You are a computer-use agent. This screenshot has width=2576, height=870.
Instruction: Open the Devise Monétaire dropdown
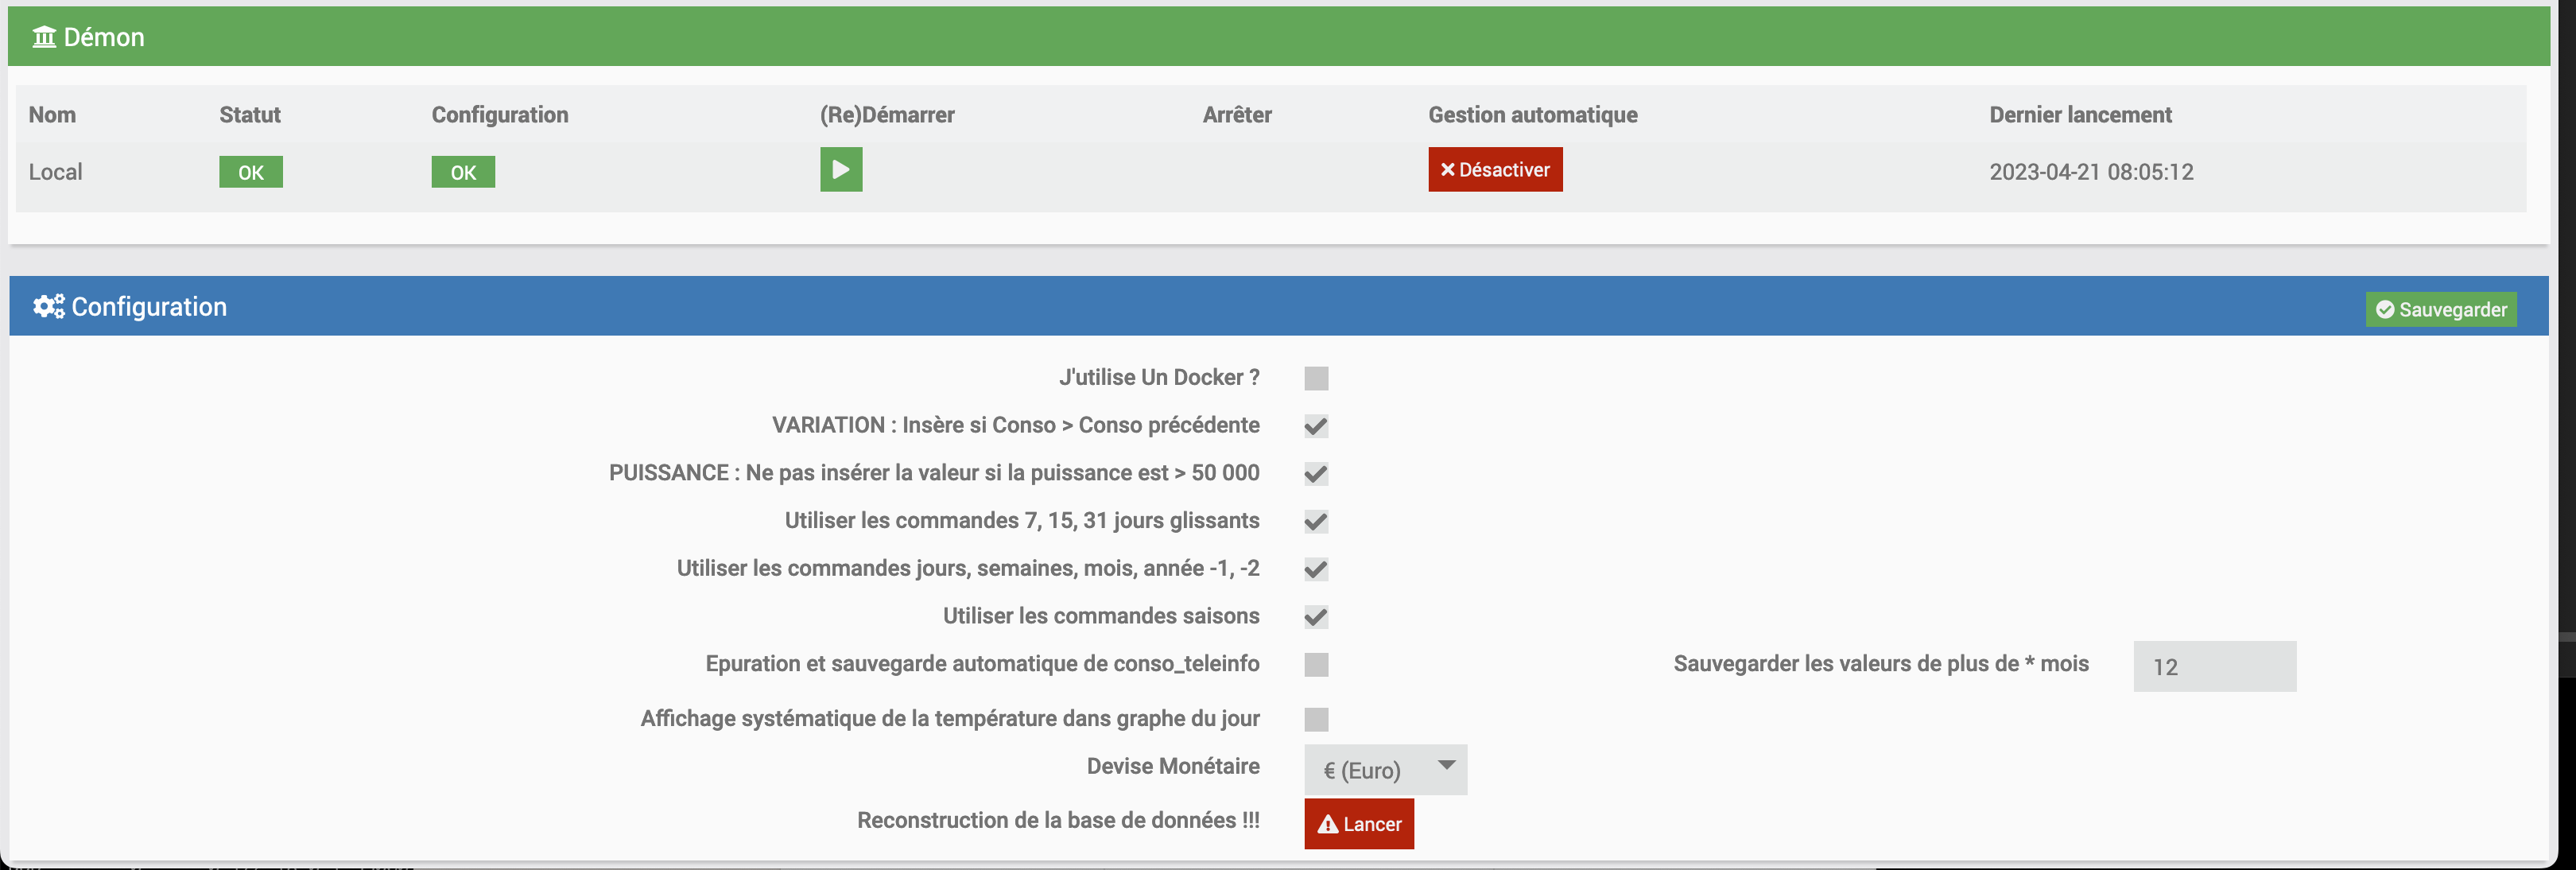pos(1385,770)
